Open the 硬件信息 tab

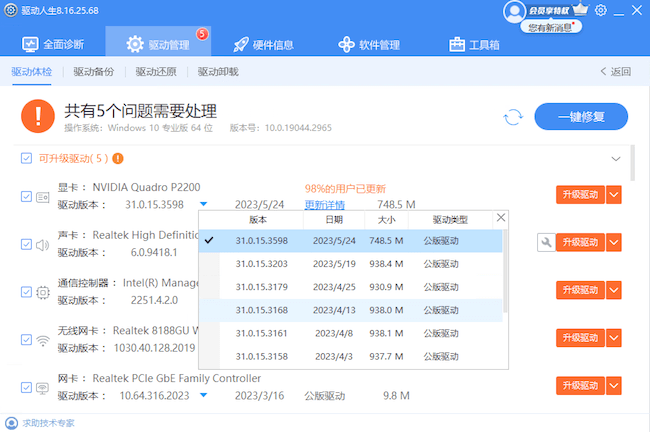(263, 44)
